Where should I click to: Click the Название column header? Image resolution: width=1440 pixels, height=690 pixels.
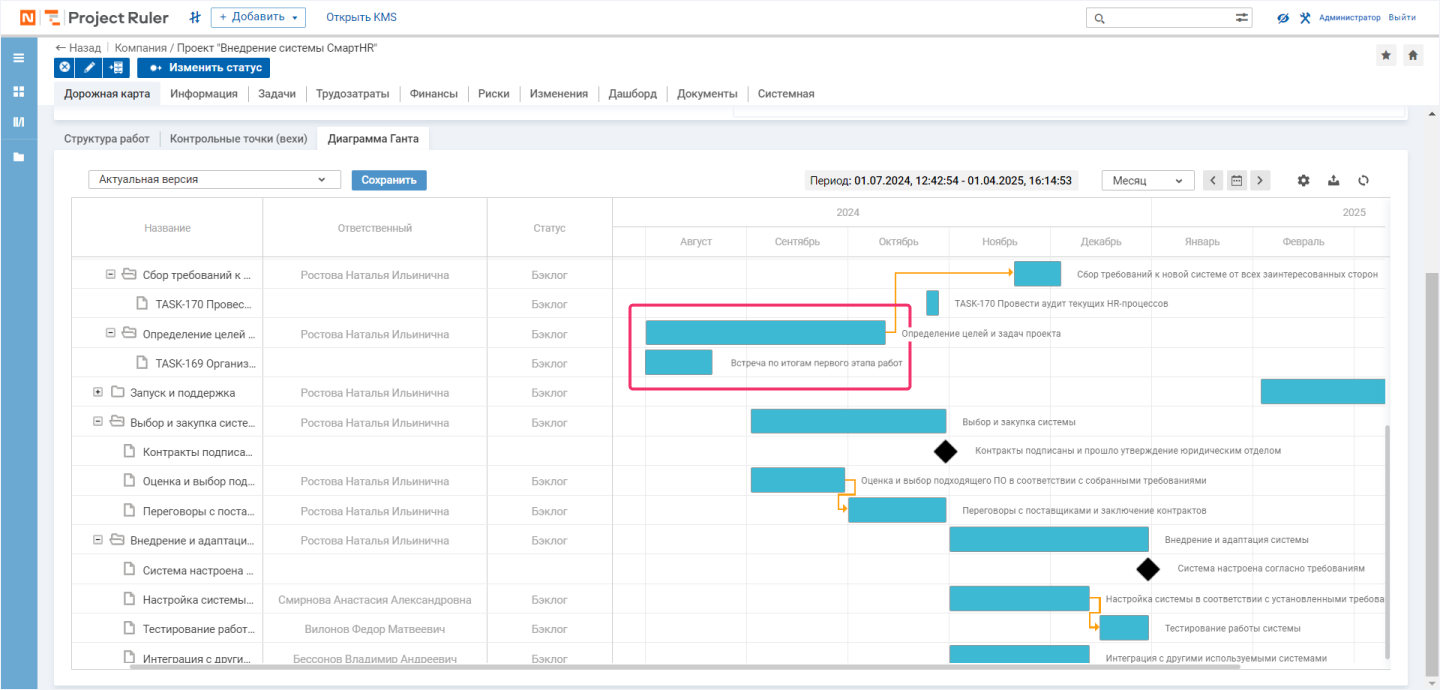click(167, 228)
